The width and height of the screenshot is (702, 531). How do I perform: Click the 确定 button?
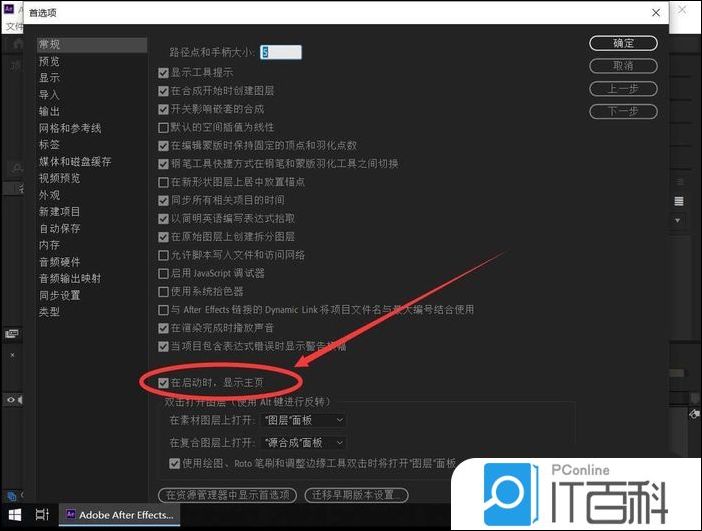tap(623, 43)
